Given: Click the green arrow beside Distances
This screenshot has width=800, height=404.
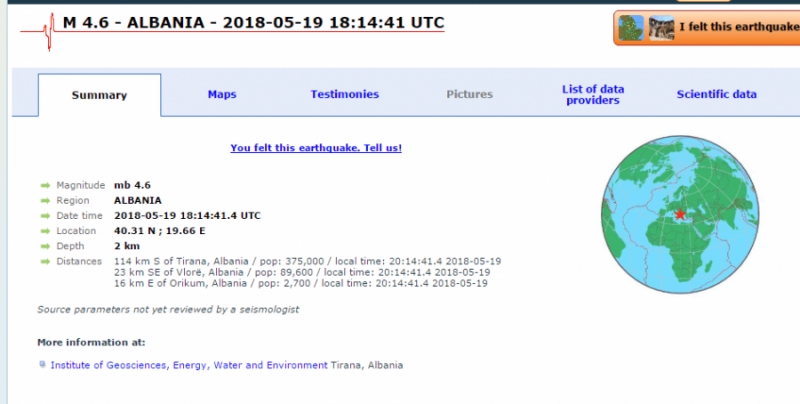Looking at the screenshot, I should pyautogui.click(x=45, y=262).
